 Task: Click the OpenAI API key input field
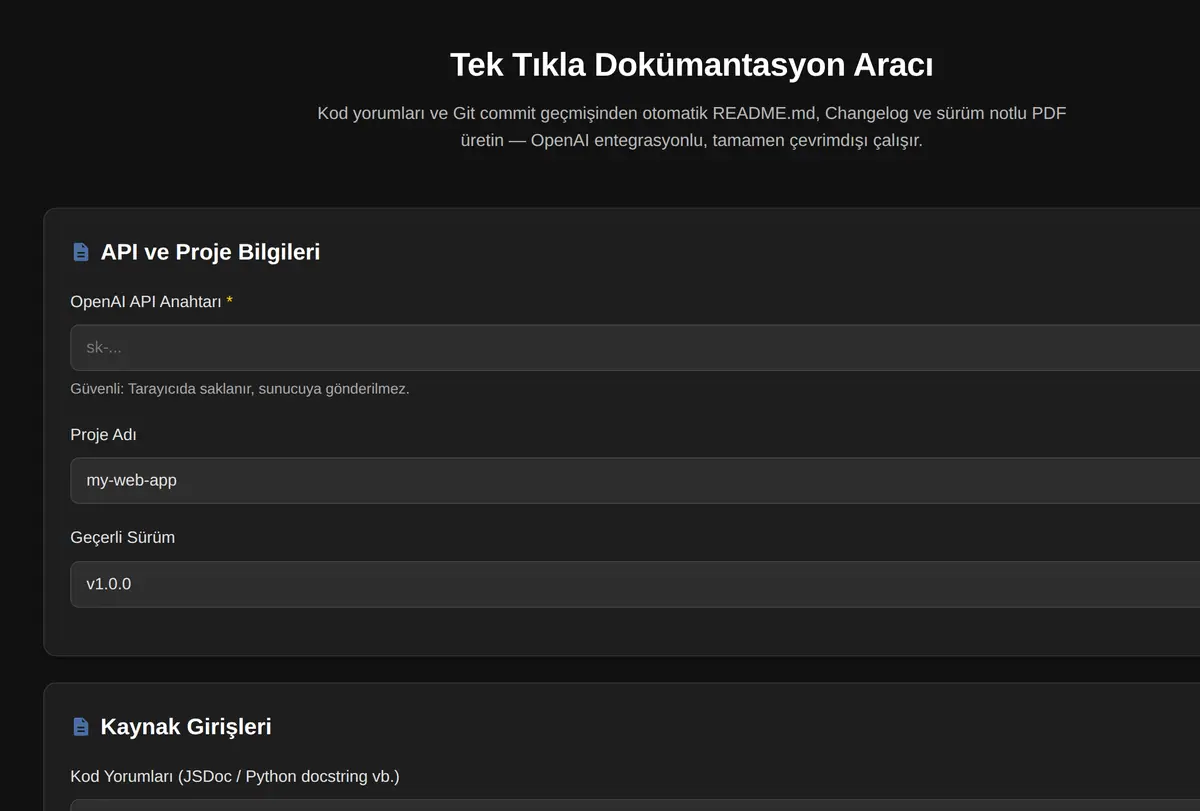point(635,347)
